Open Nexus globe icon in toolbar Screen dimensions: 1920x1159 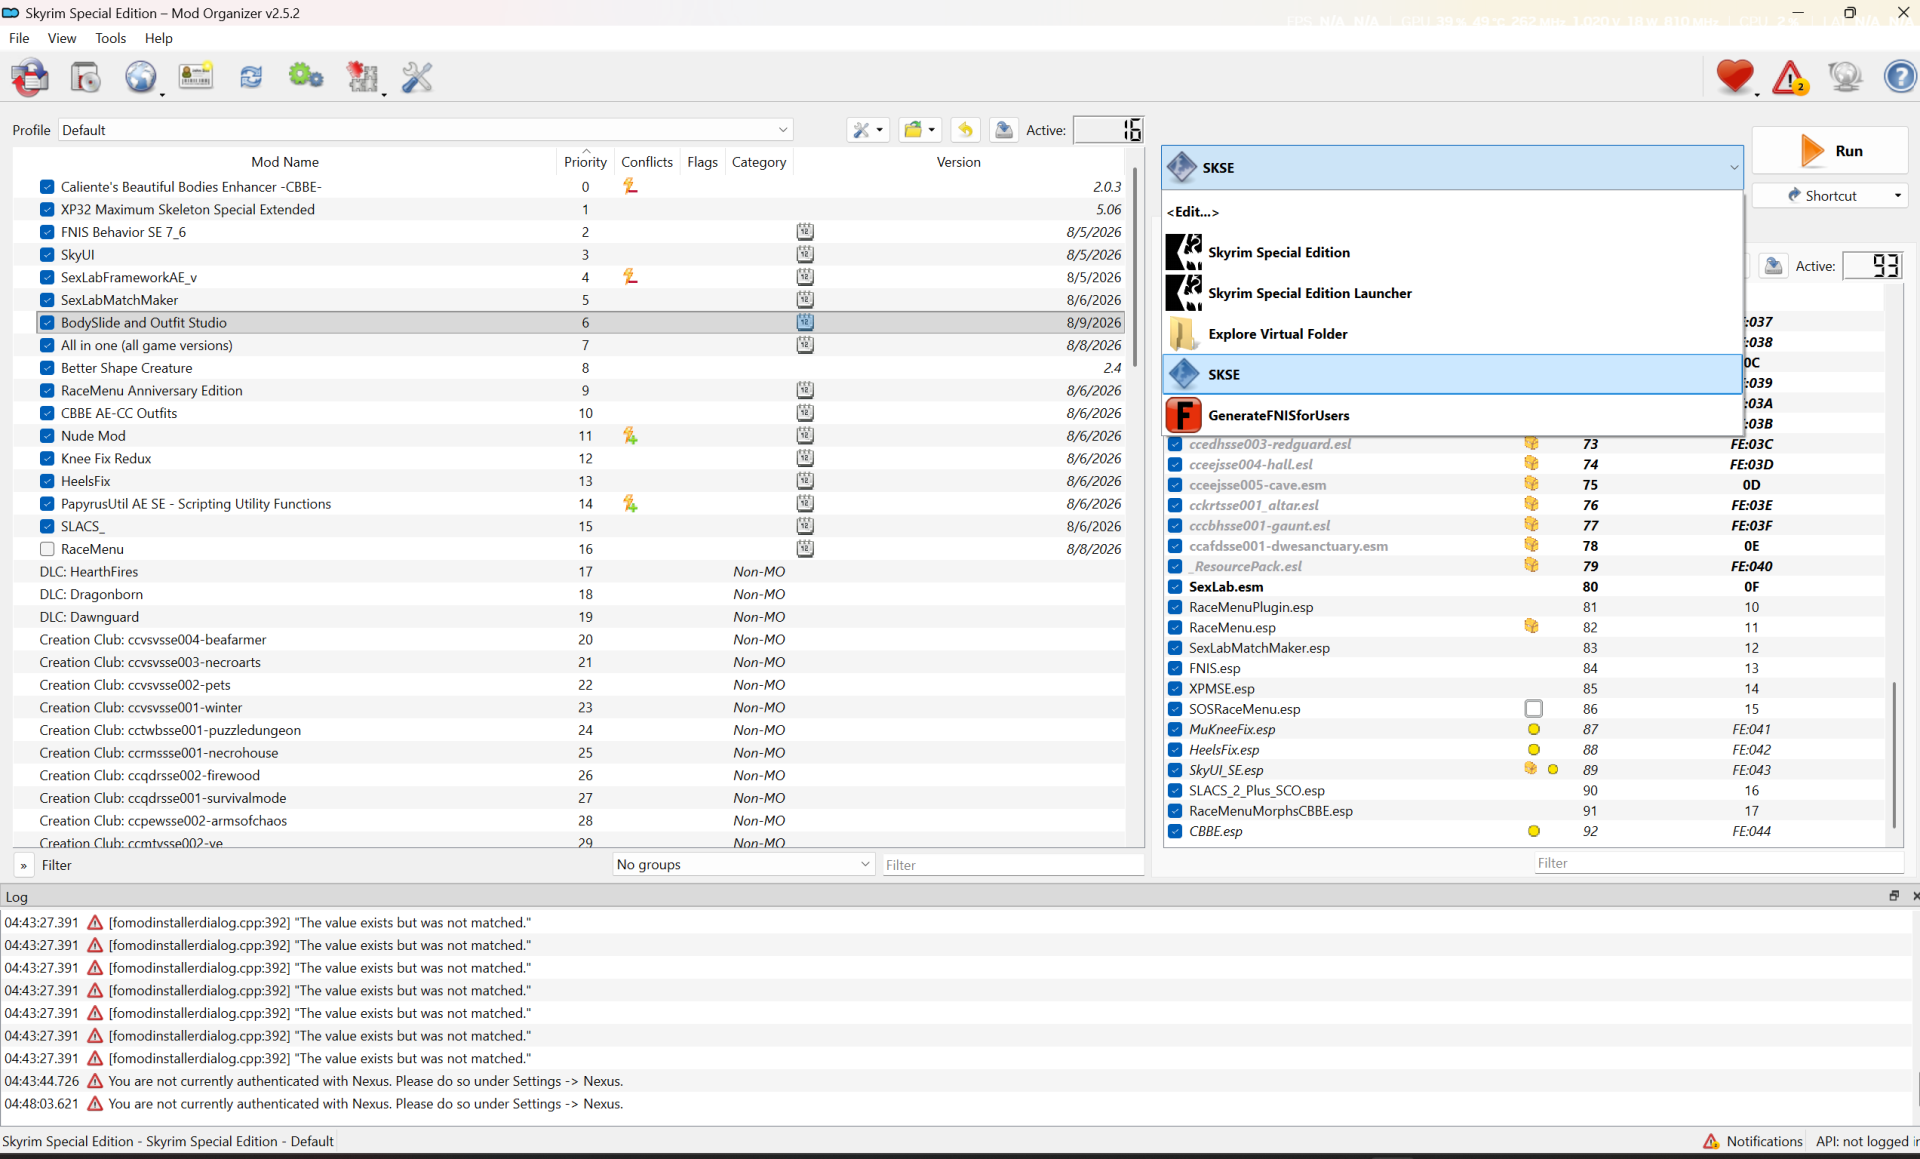141,77
